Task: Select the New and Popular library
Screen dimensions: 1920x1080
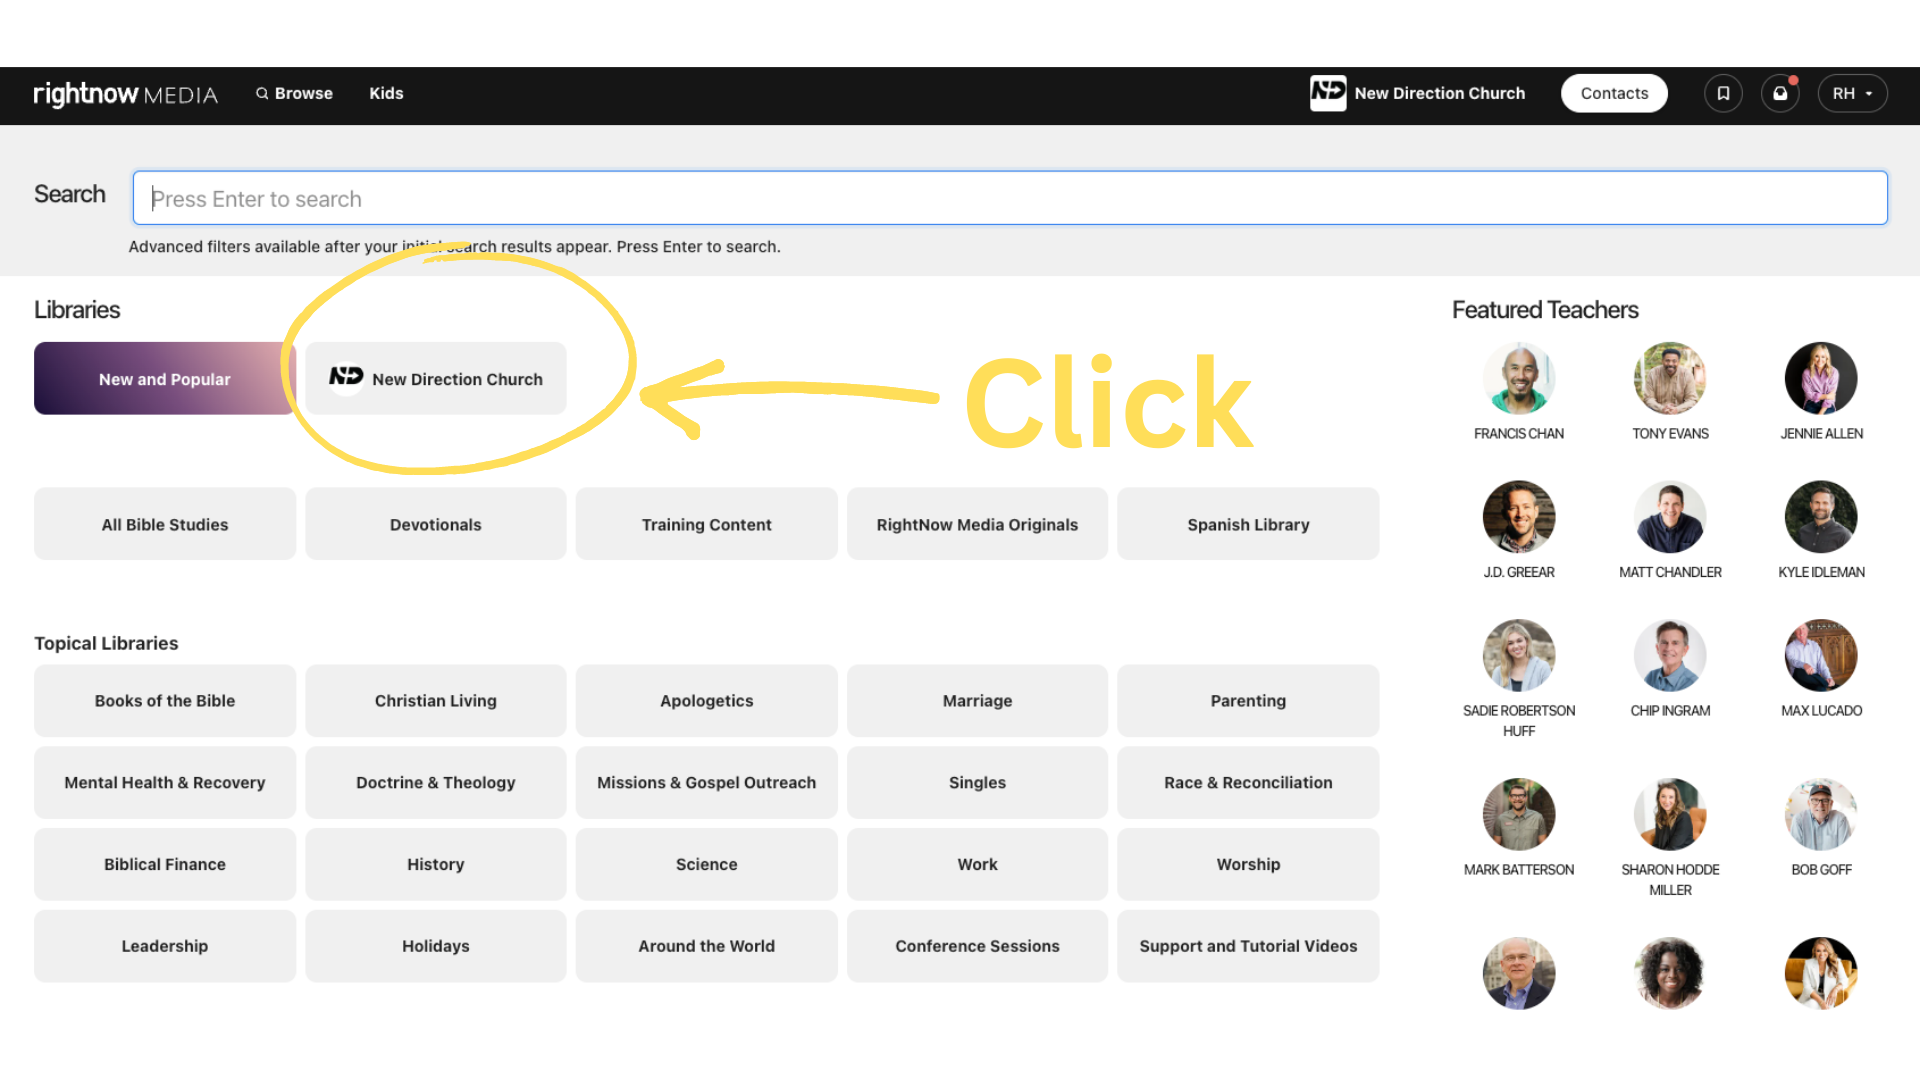Action: click(165, 379)
